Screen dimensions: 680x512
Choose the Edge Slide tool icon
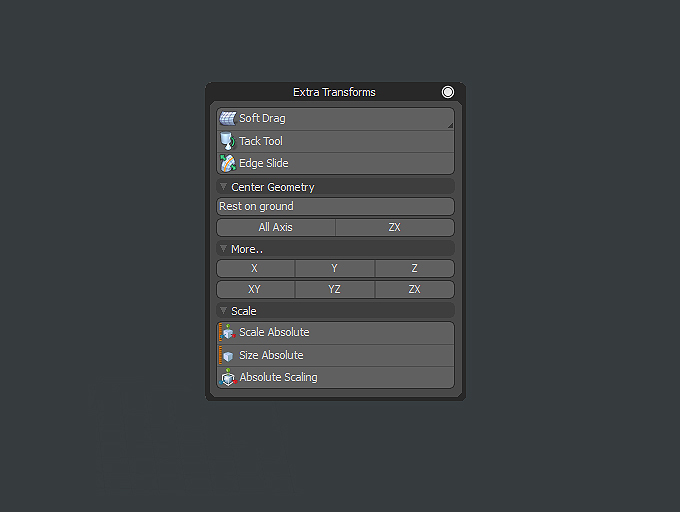point(228,163)
